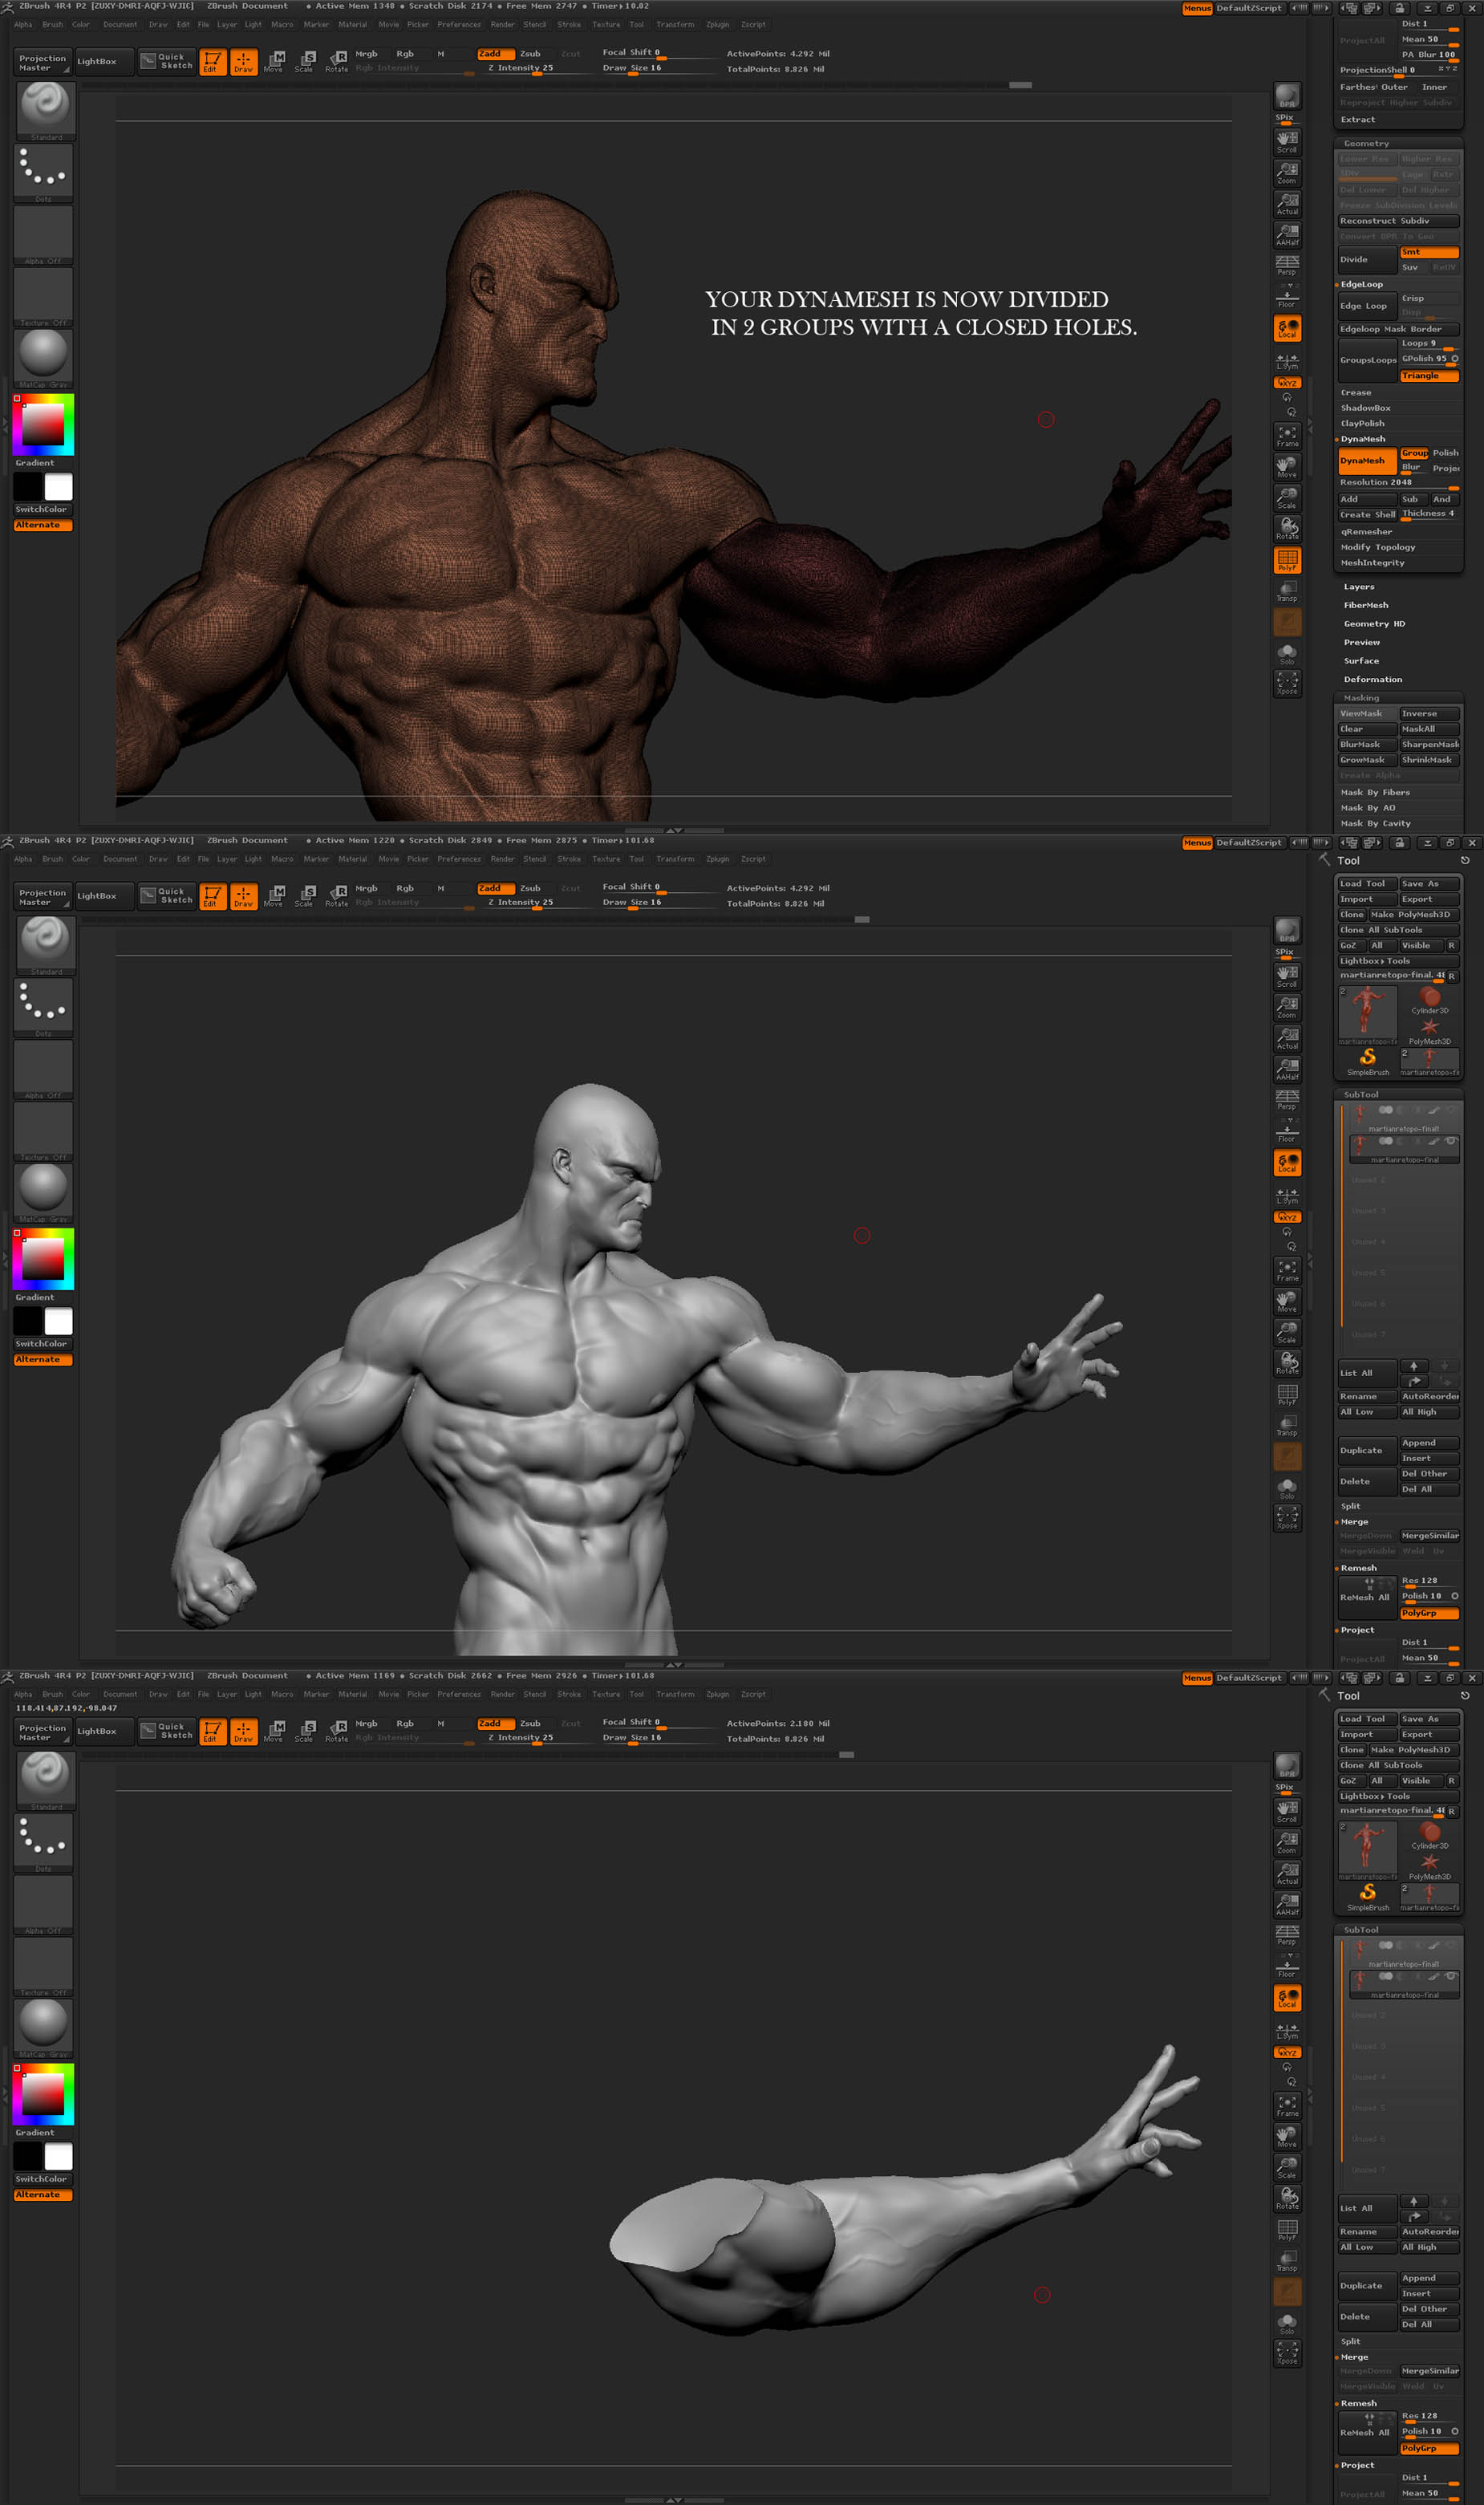
Task: Toggle Transp transparency in bottom window
Action: pos(1287,2260)
